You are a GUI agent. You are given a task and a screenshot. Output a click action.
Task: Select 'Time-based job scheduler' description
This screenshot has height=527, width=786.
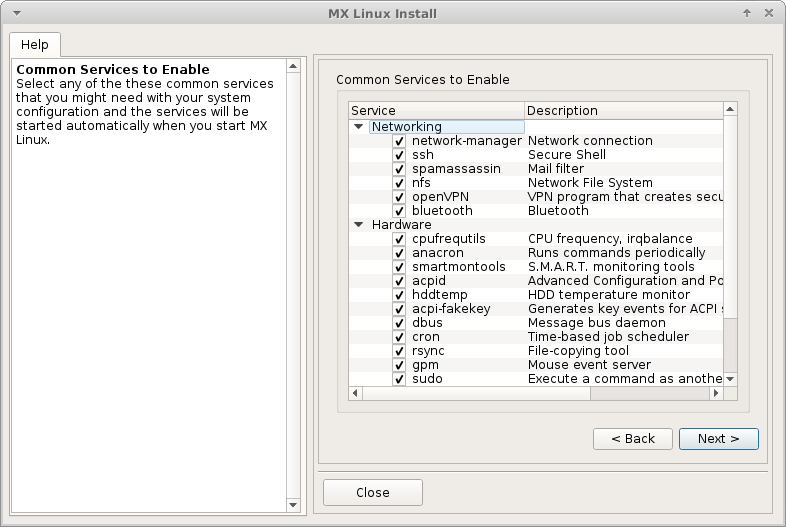[608, 337]
